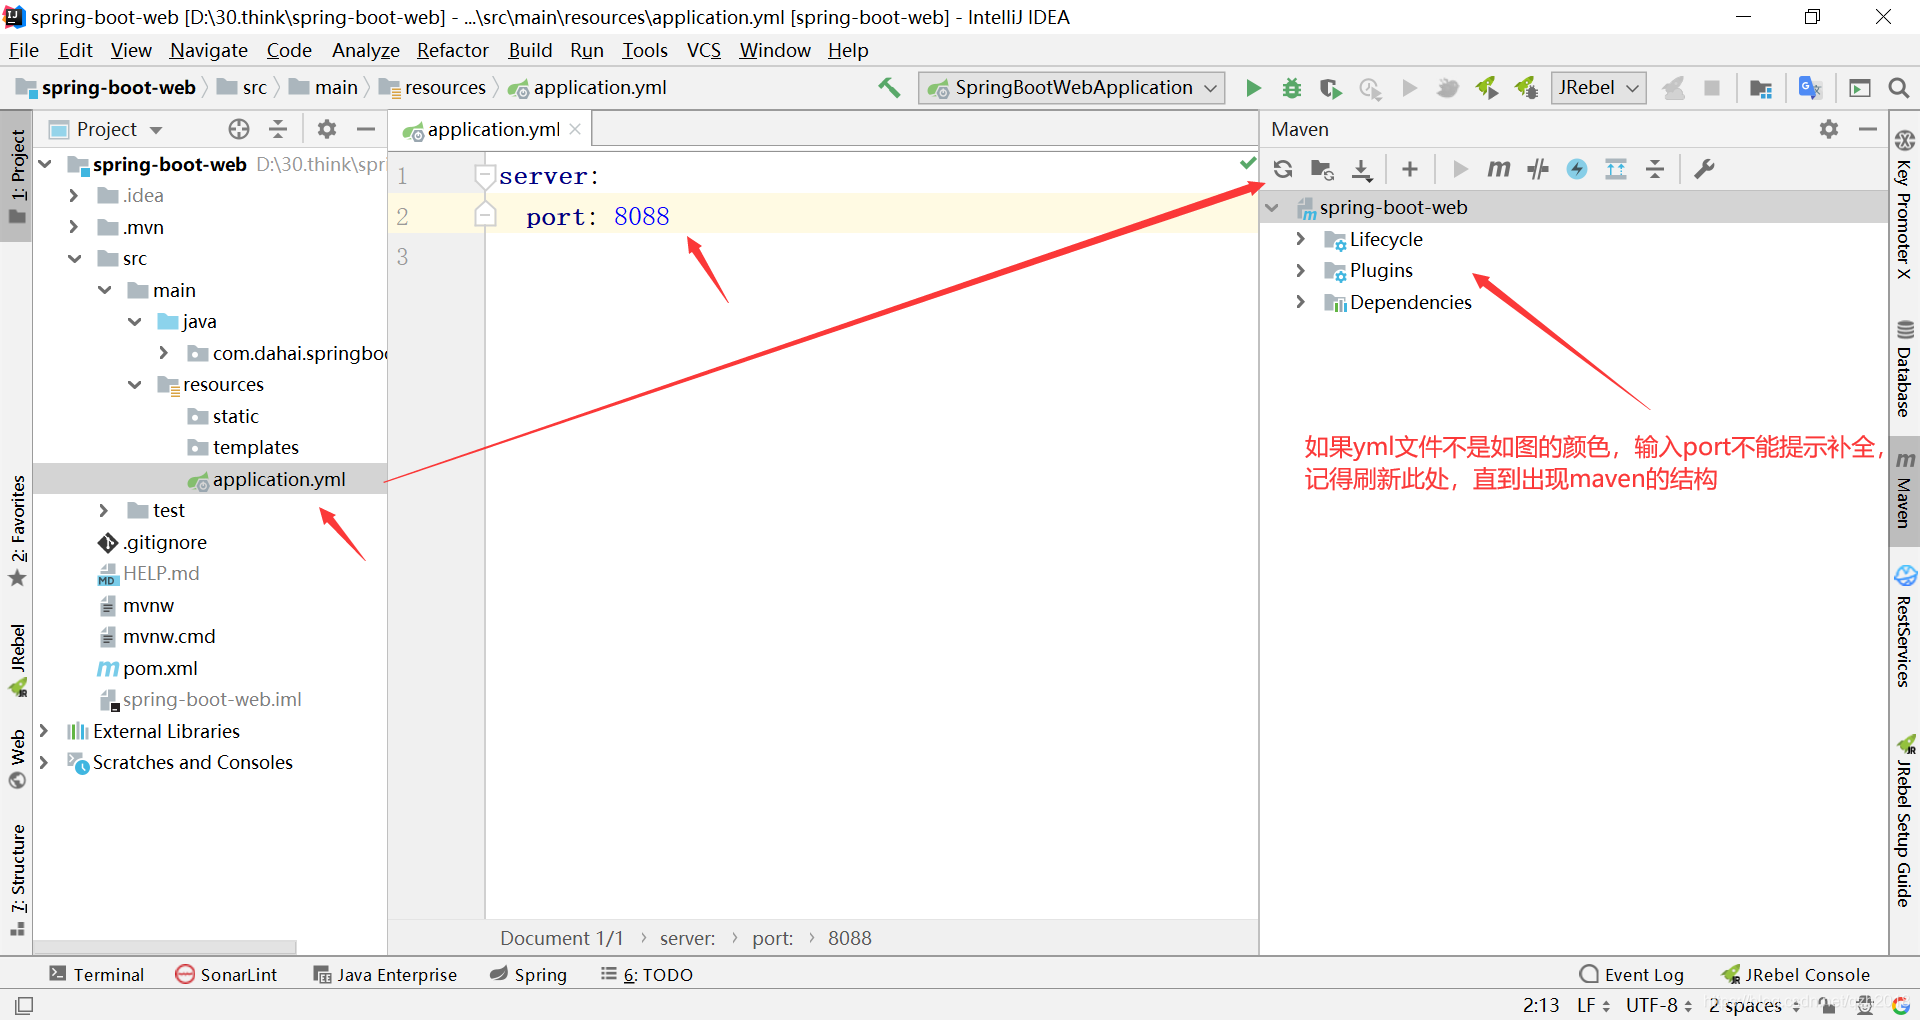
Task: Open the JRebel Console
Action: tap(1795, 975)
